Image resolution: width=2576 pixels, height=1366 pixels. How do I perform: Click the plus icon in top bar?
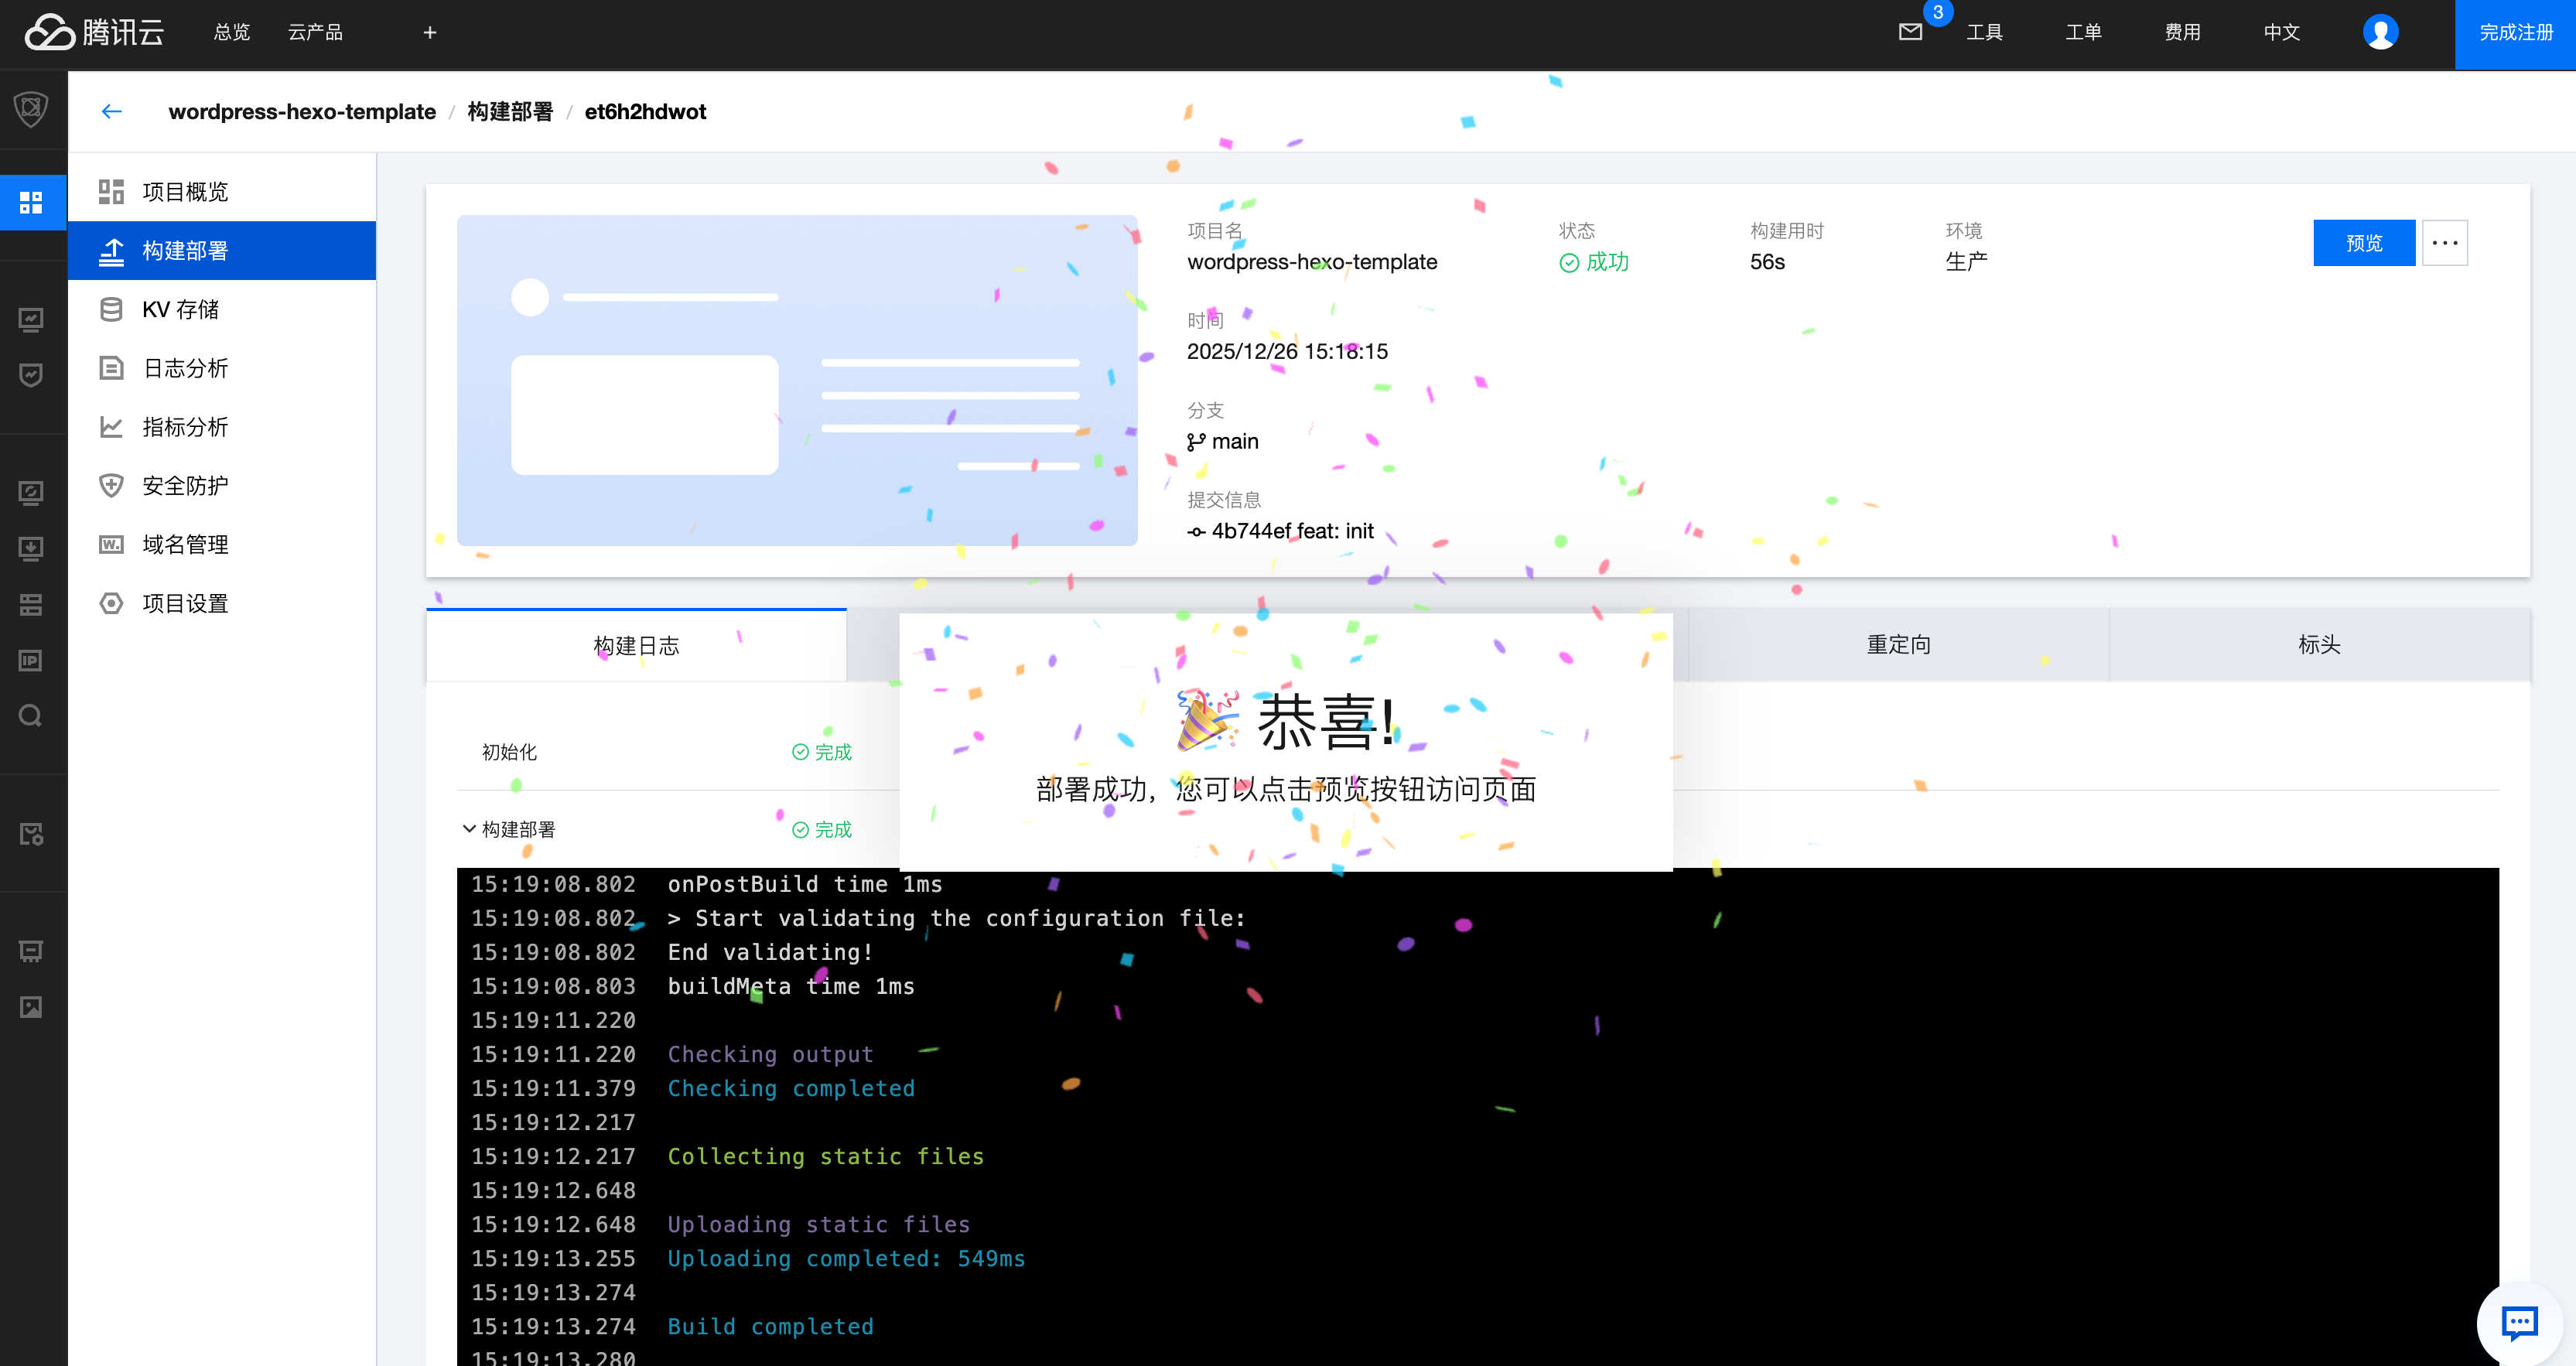point(430,33)
